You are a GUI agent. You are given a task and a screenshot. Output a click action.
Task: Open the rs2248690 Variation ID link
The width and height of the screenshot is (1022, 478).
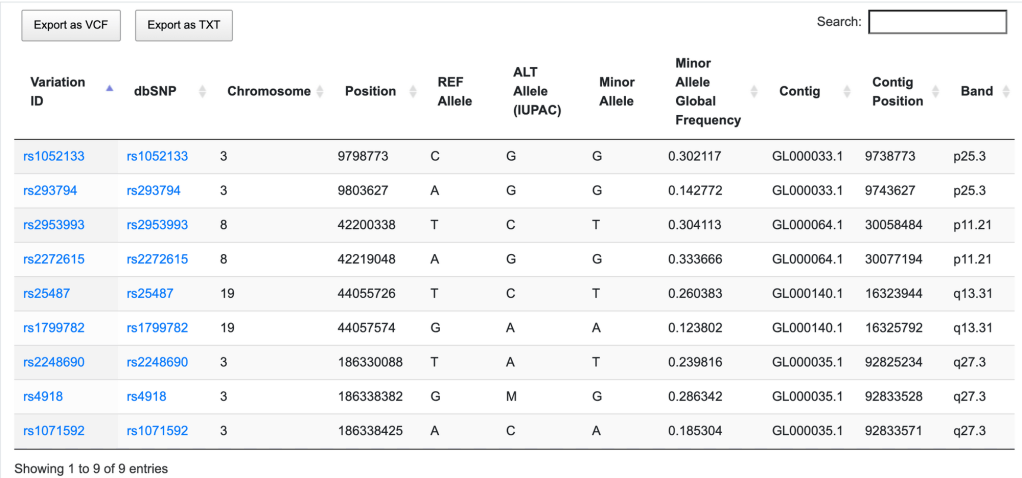54,361
